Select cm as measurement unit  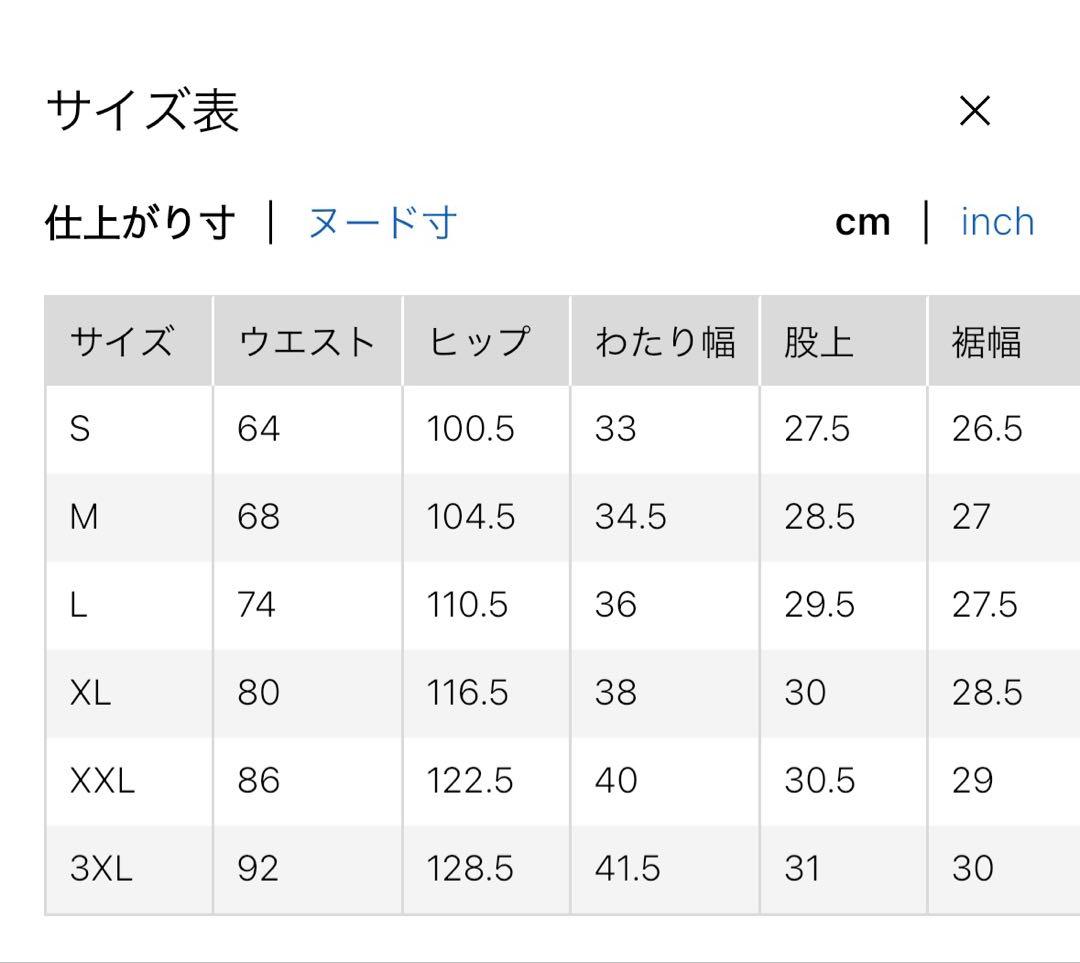tap(862, 222)
